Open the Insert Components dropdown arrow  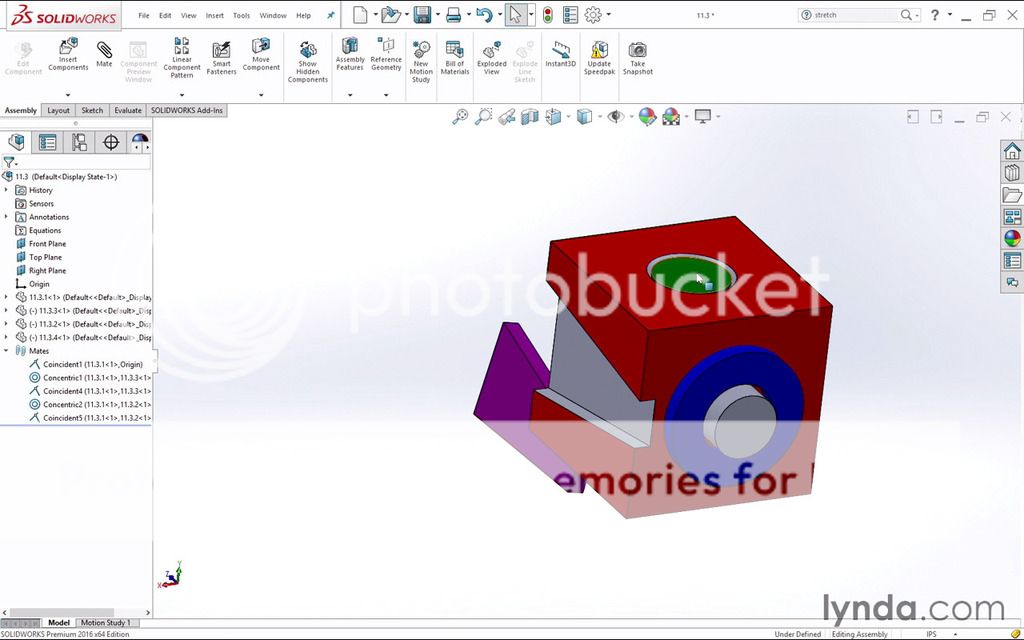coord(68,95)
